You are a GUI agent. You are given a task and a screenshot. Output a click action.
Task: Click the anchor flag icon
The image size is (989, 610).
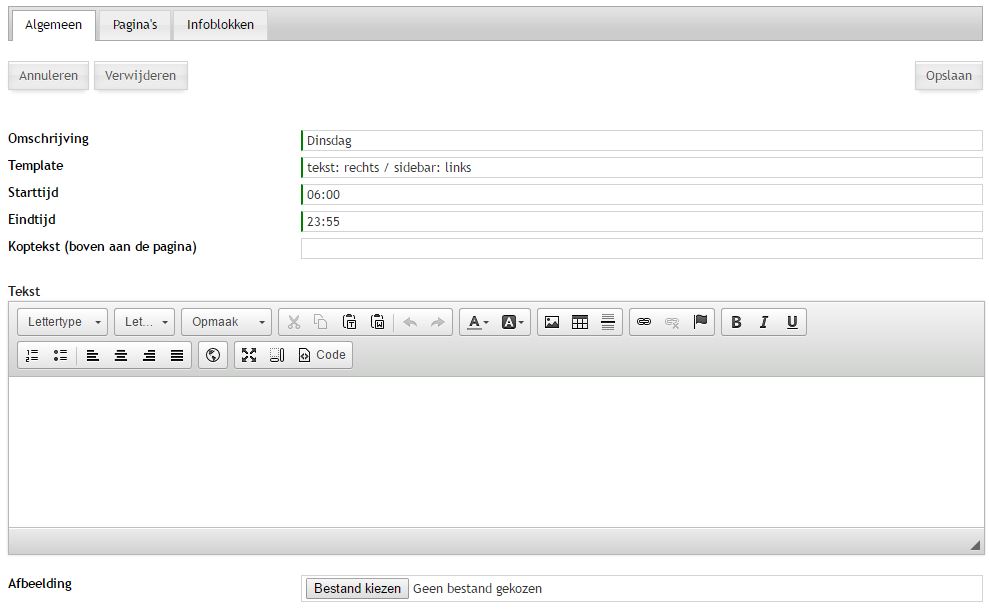pos(700,322)
